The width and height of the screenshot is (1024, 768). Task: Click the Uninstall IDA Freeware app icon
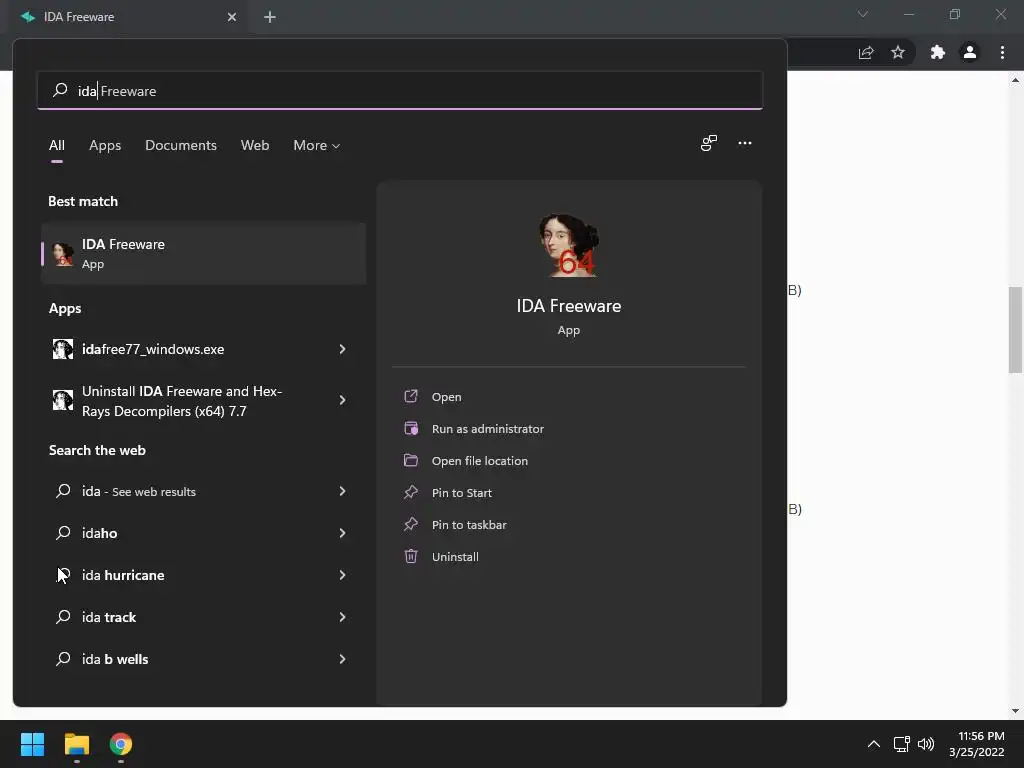[63, 400]
